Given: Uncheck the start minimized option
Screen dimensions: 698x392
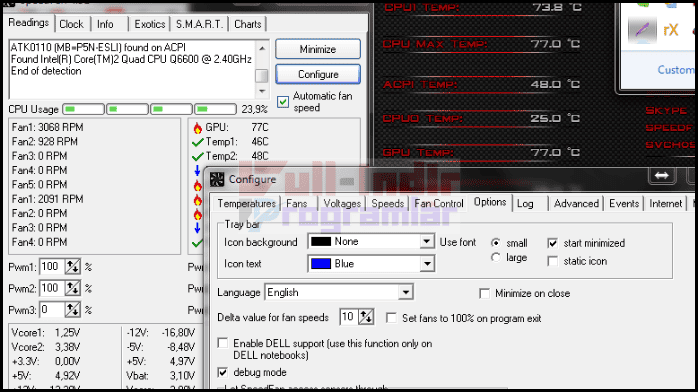Looking at the screenshot, I should tap(552, 243).
